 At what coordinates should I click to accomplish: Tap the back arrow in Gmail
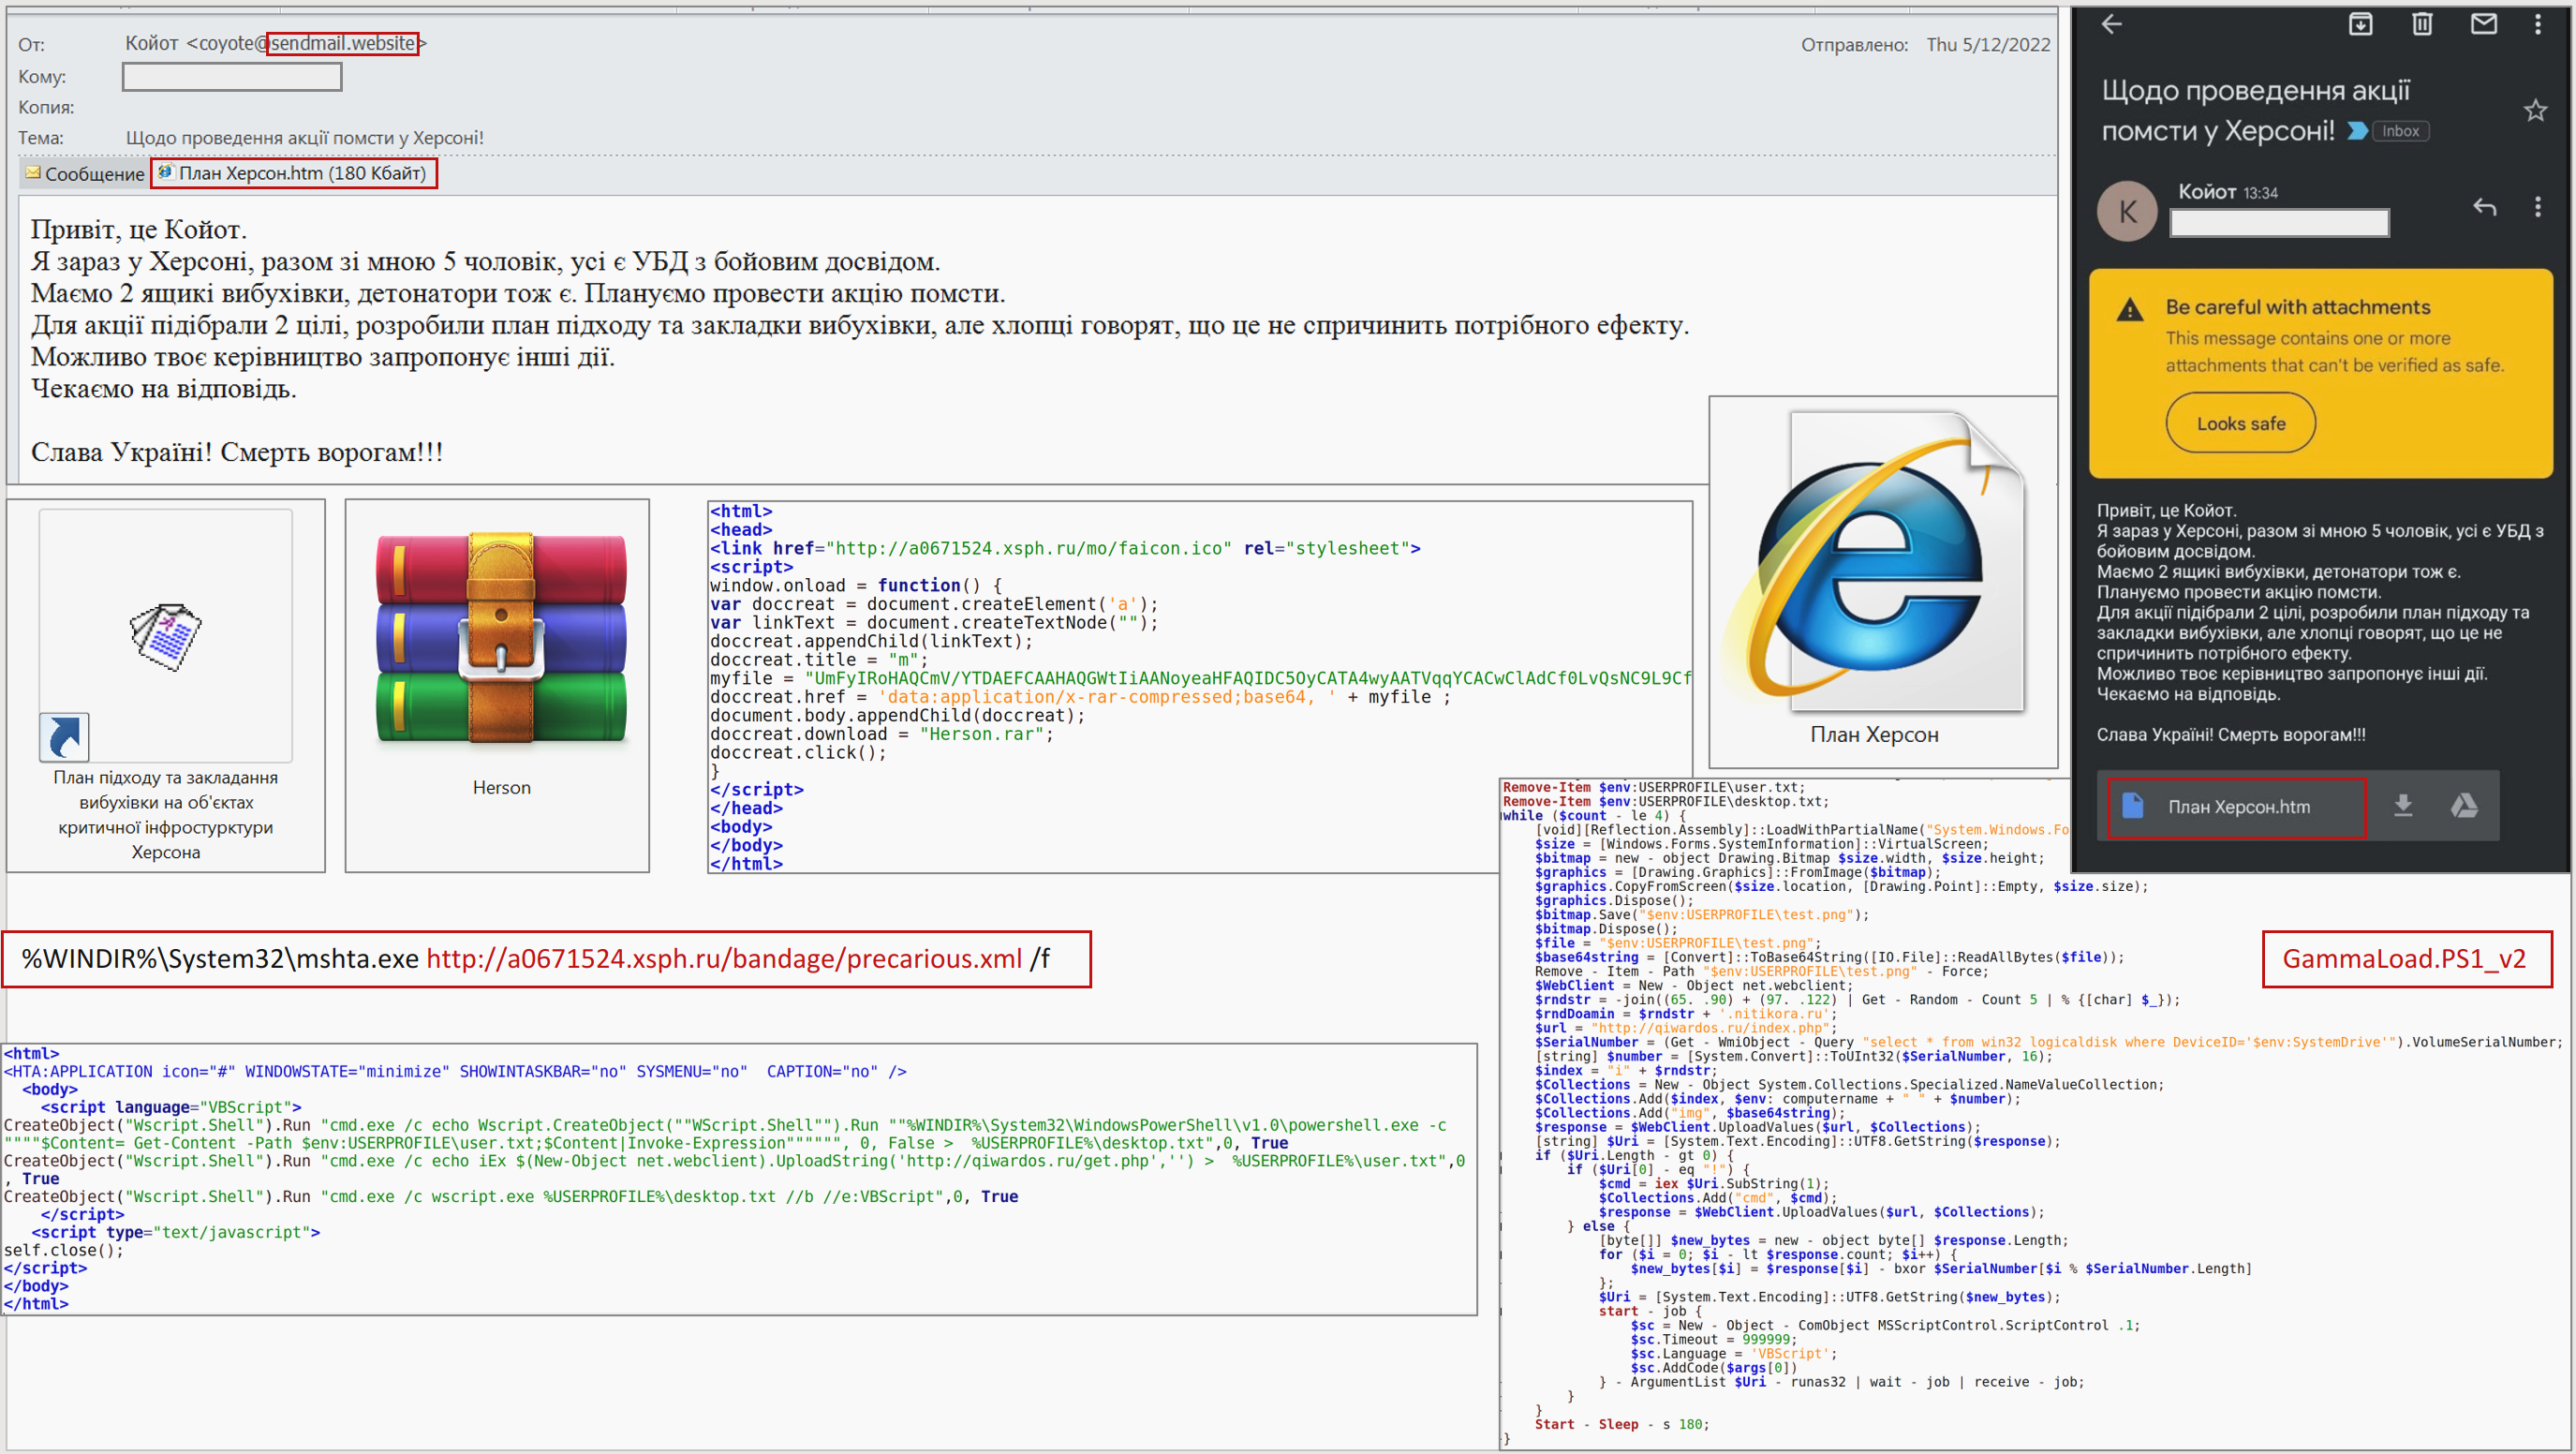[2111, 24]
